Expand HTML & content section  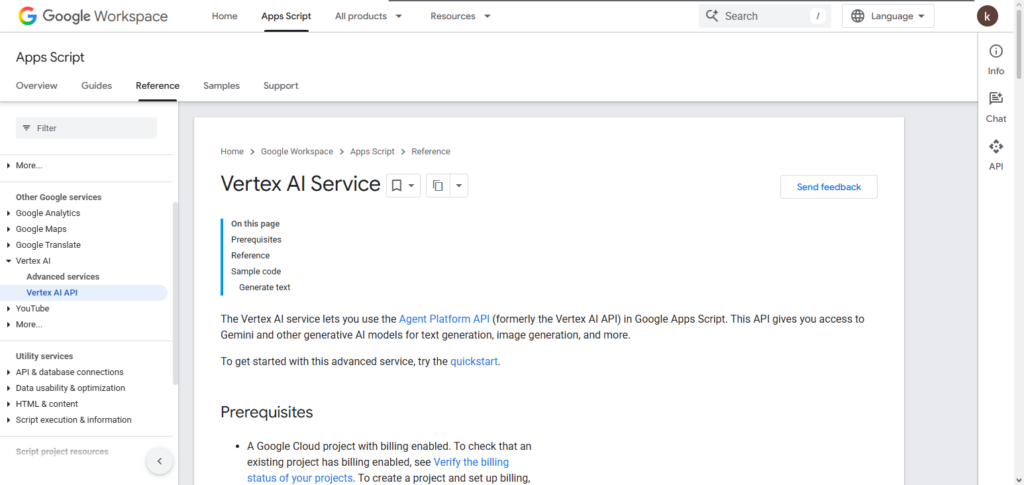(8, 404)
